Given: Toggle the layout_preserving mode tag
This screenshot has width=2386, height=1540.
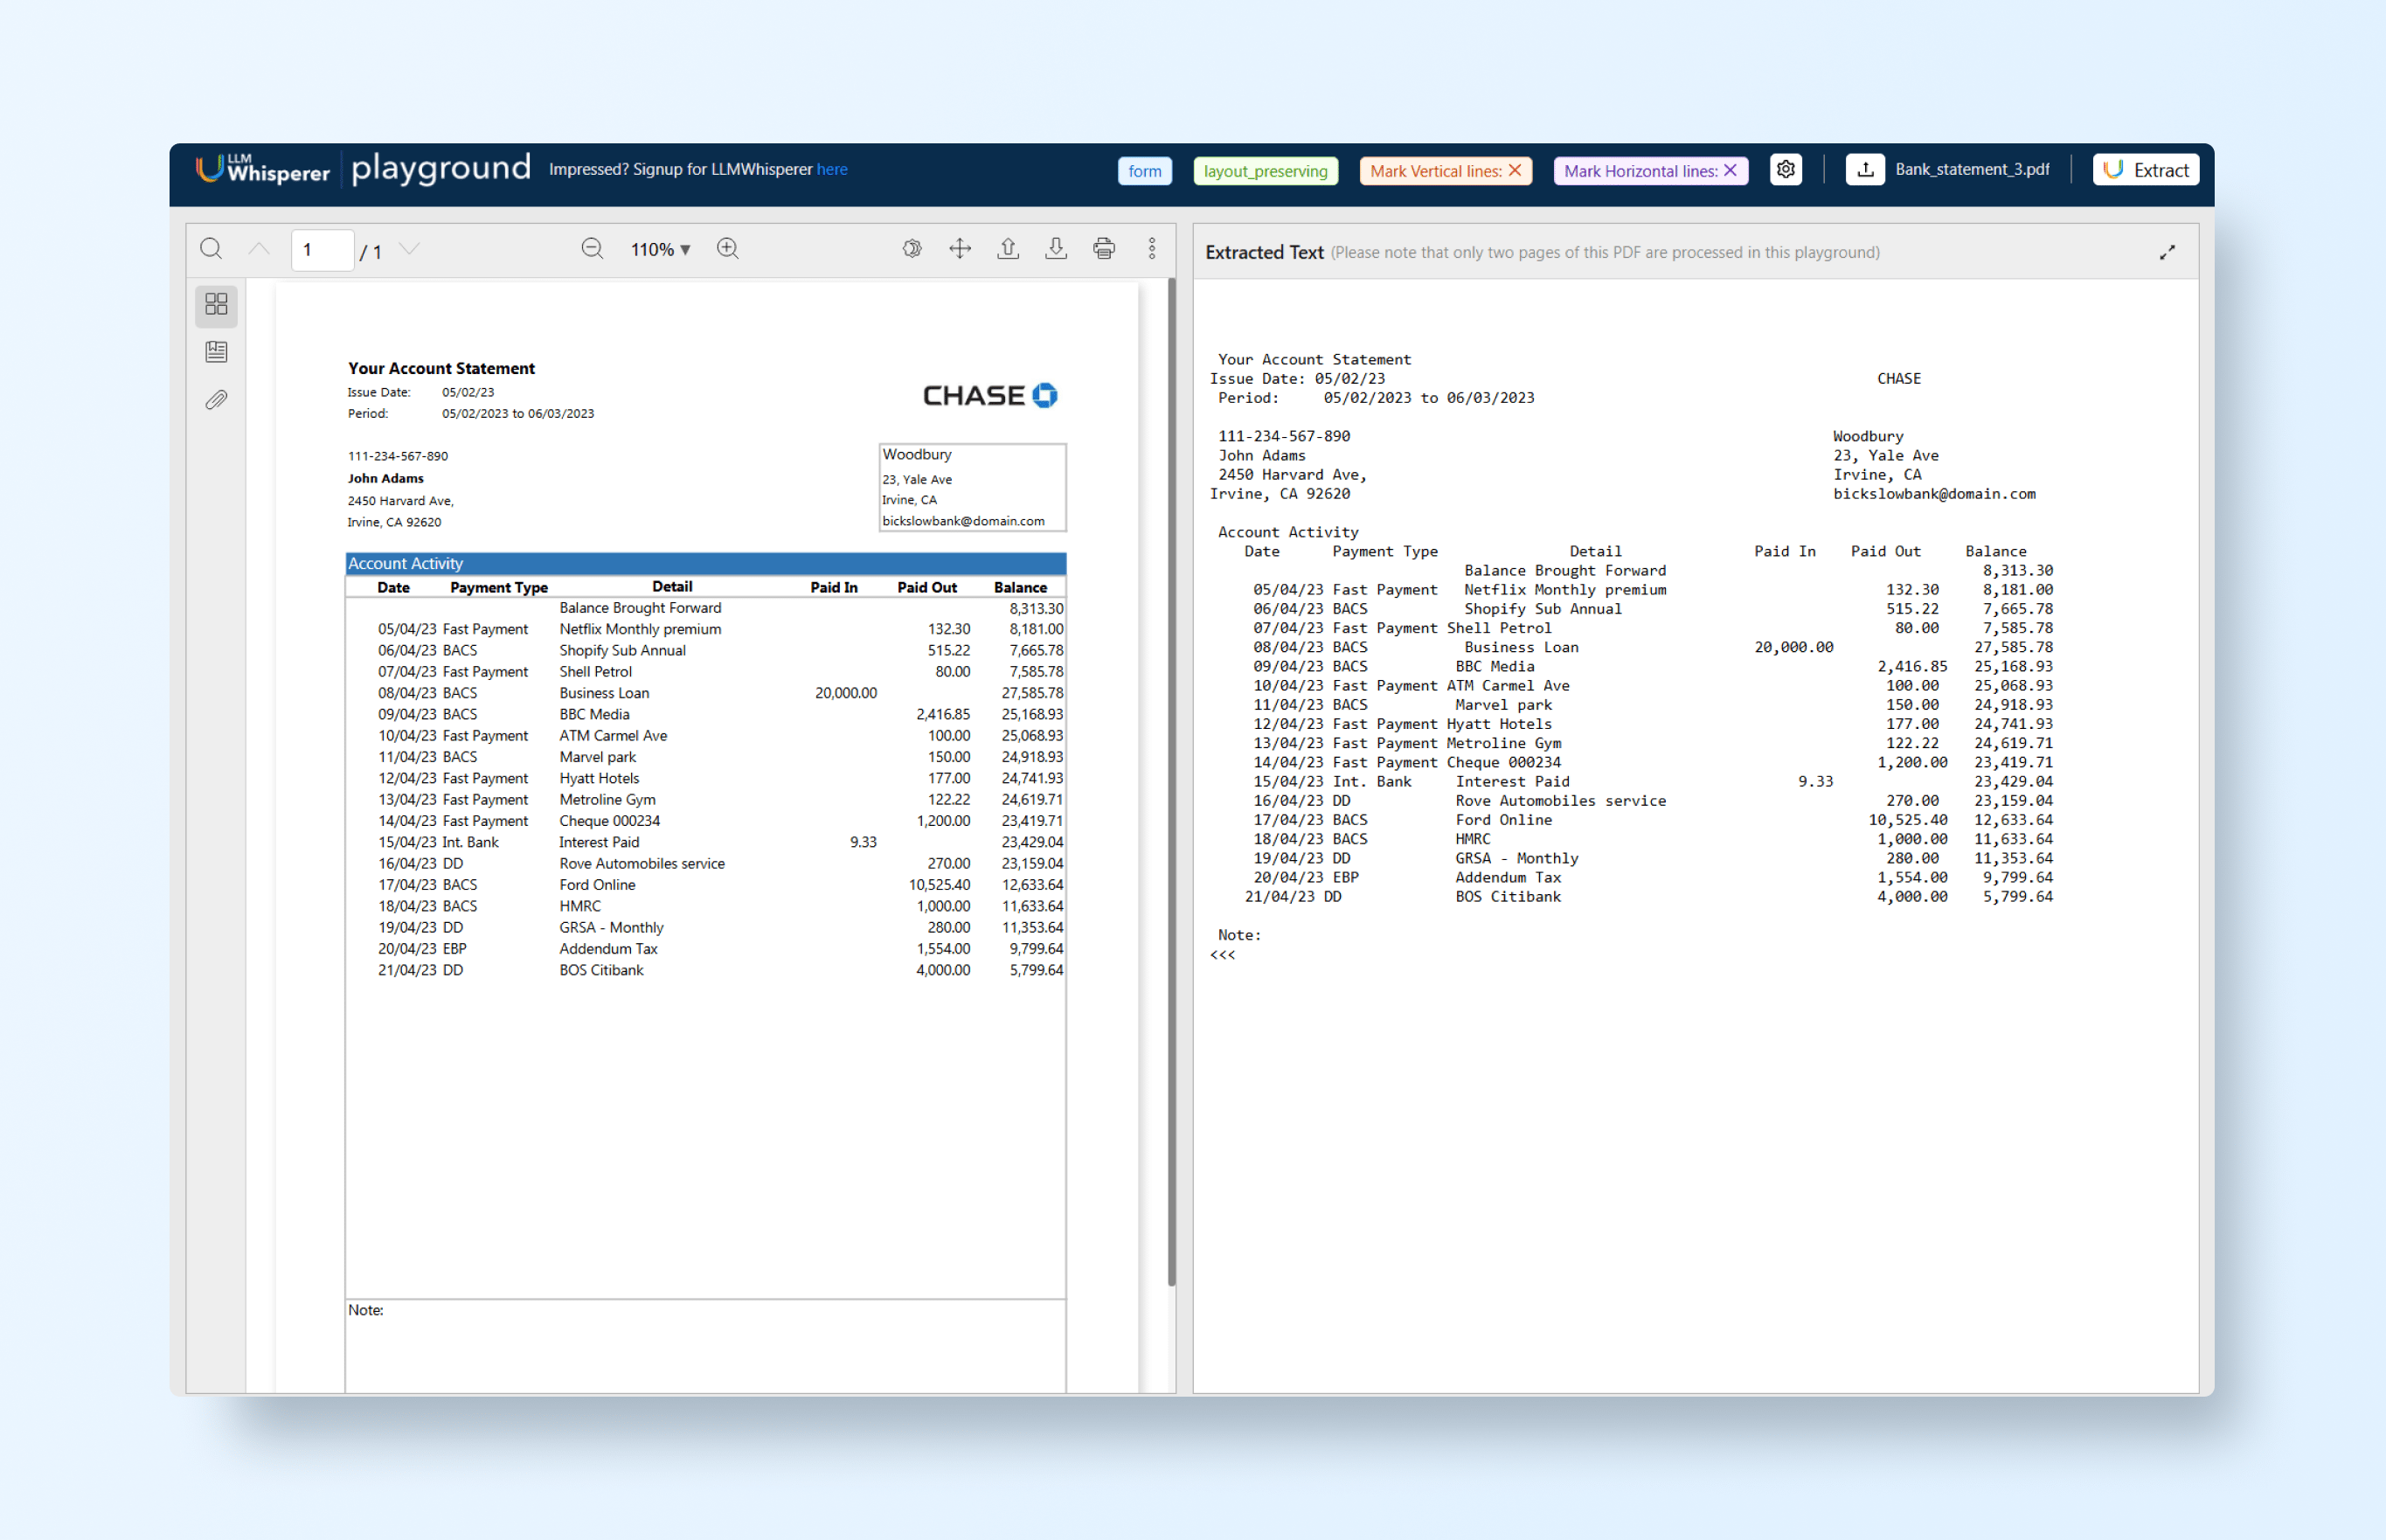Looking at the screenshot, I should pyautogui.click(x=1265, y=171).
